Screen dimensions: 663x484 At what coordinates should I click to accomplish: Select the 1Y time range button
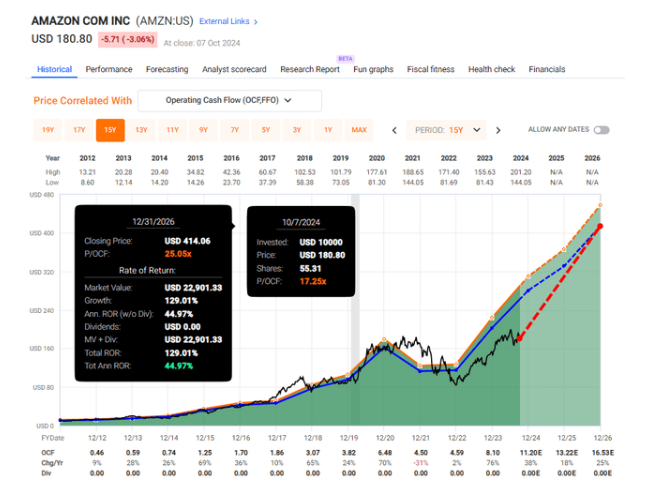pyautogui.click(x=328, y=130)
